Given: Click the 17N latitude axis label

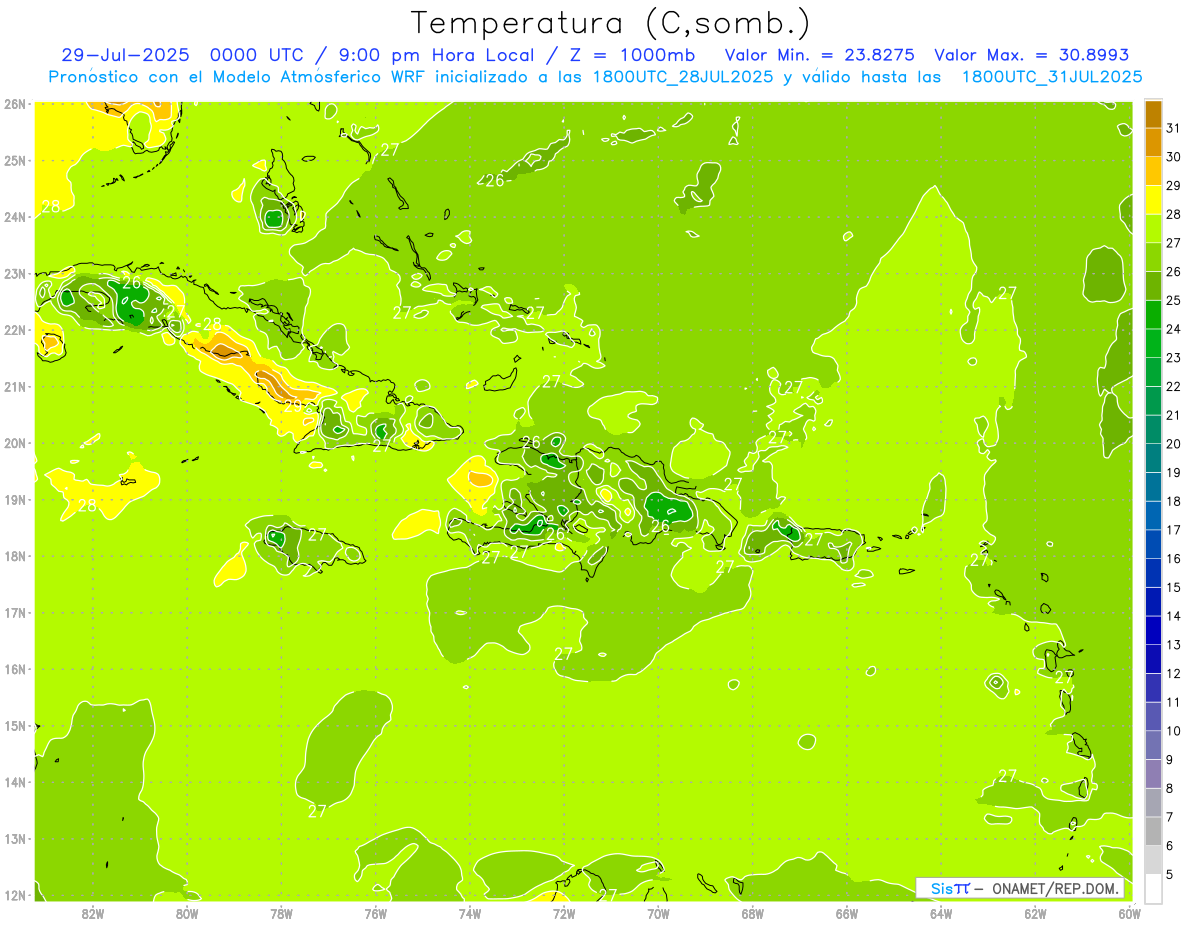Looking at the screenshot, I should [15, 613].
